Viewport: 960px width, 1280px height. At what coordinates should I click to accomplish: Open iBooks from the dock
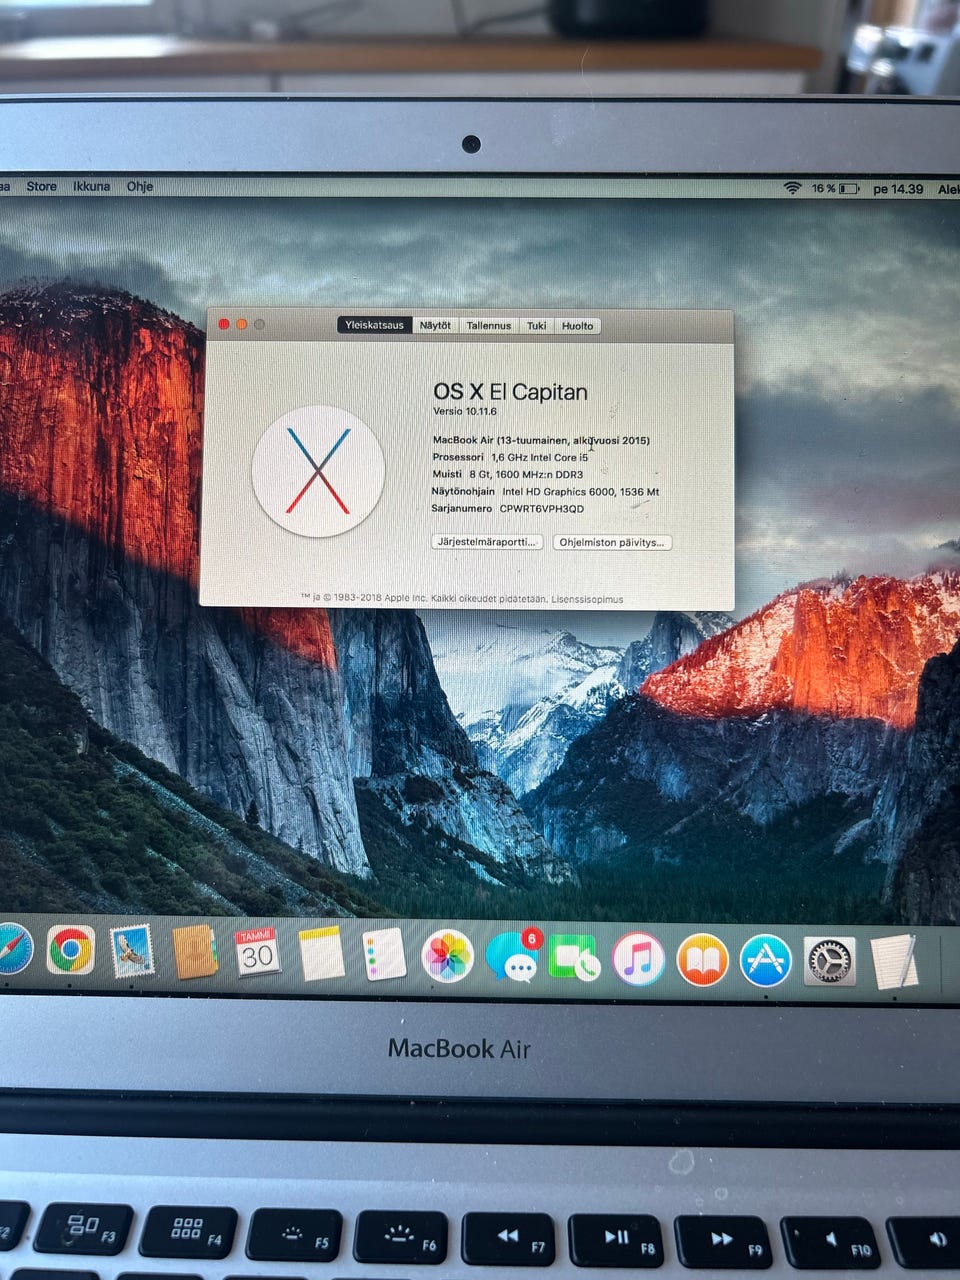click(x=703, y=961)
